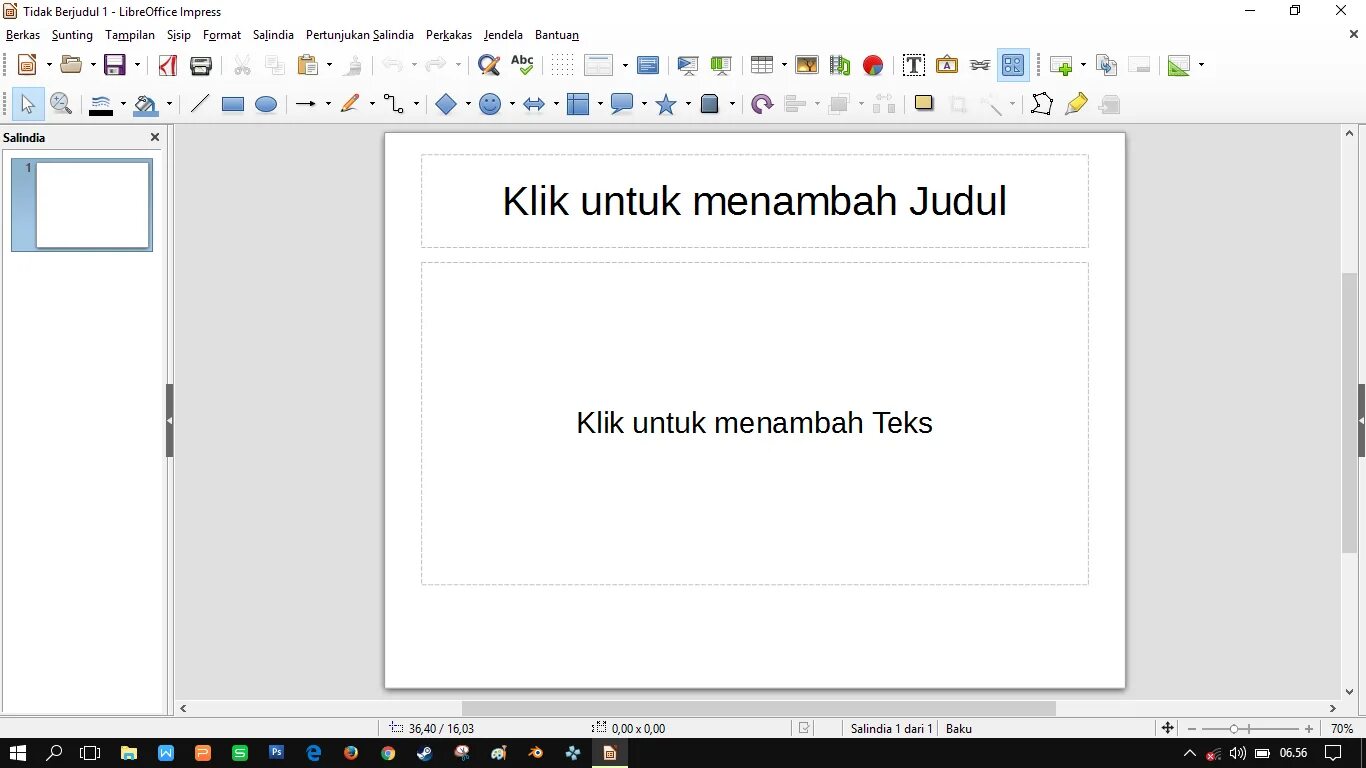Click the Save floppy disk icon
The image size is (1366, 768).
[115, 65]
